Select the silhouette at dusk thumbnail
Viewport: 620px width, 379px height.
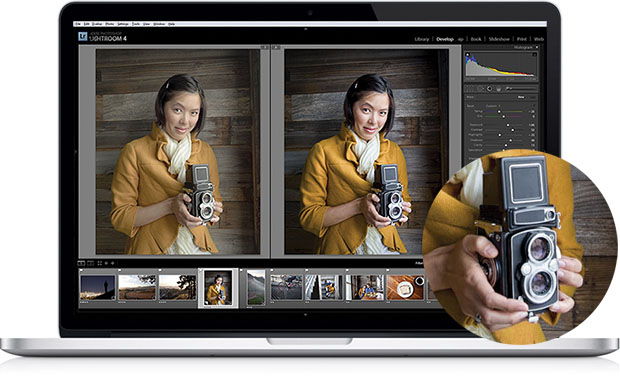tap(98, 287)
